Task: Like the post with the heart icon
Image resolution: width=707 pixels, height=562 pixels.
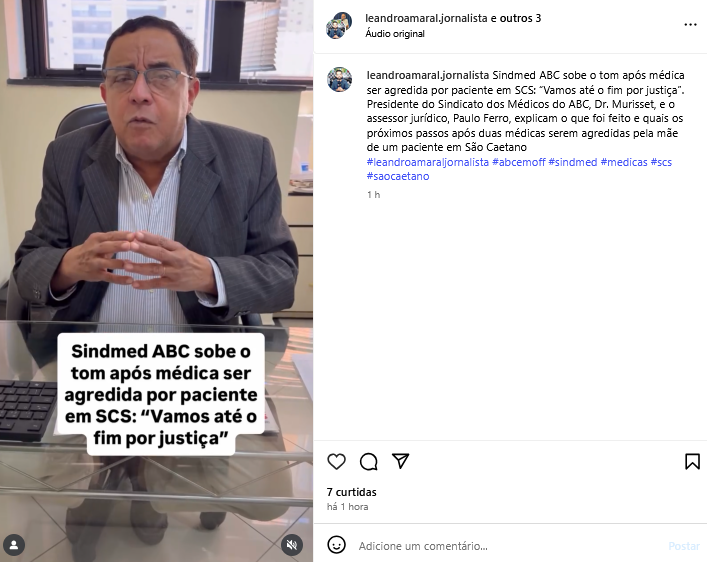Action: (x=336, y=461)
